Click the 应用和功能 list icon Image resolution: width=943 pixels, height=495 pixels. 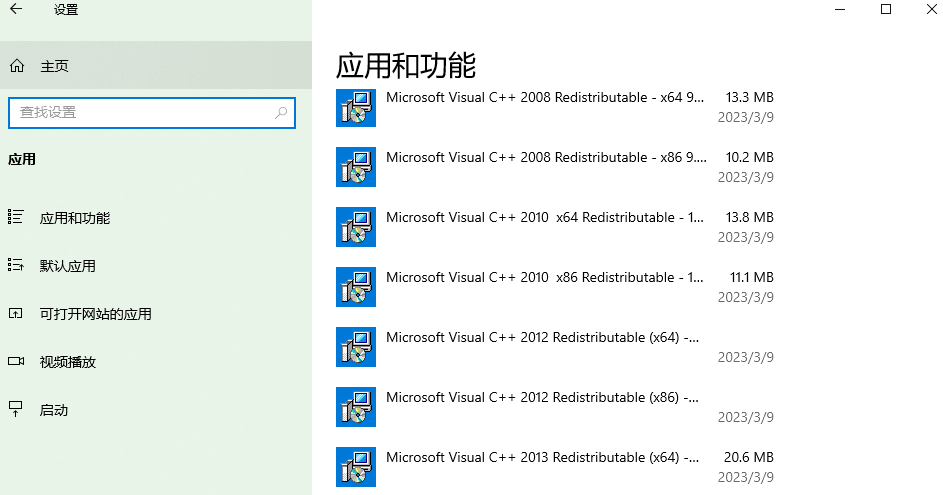[16, 217]
